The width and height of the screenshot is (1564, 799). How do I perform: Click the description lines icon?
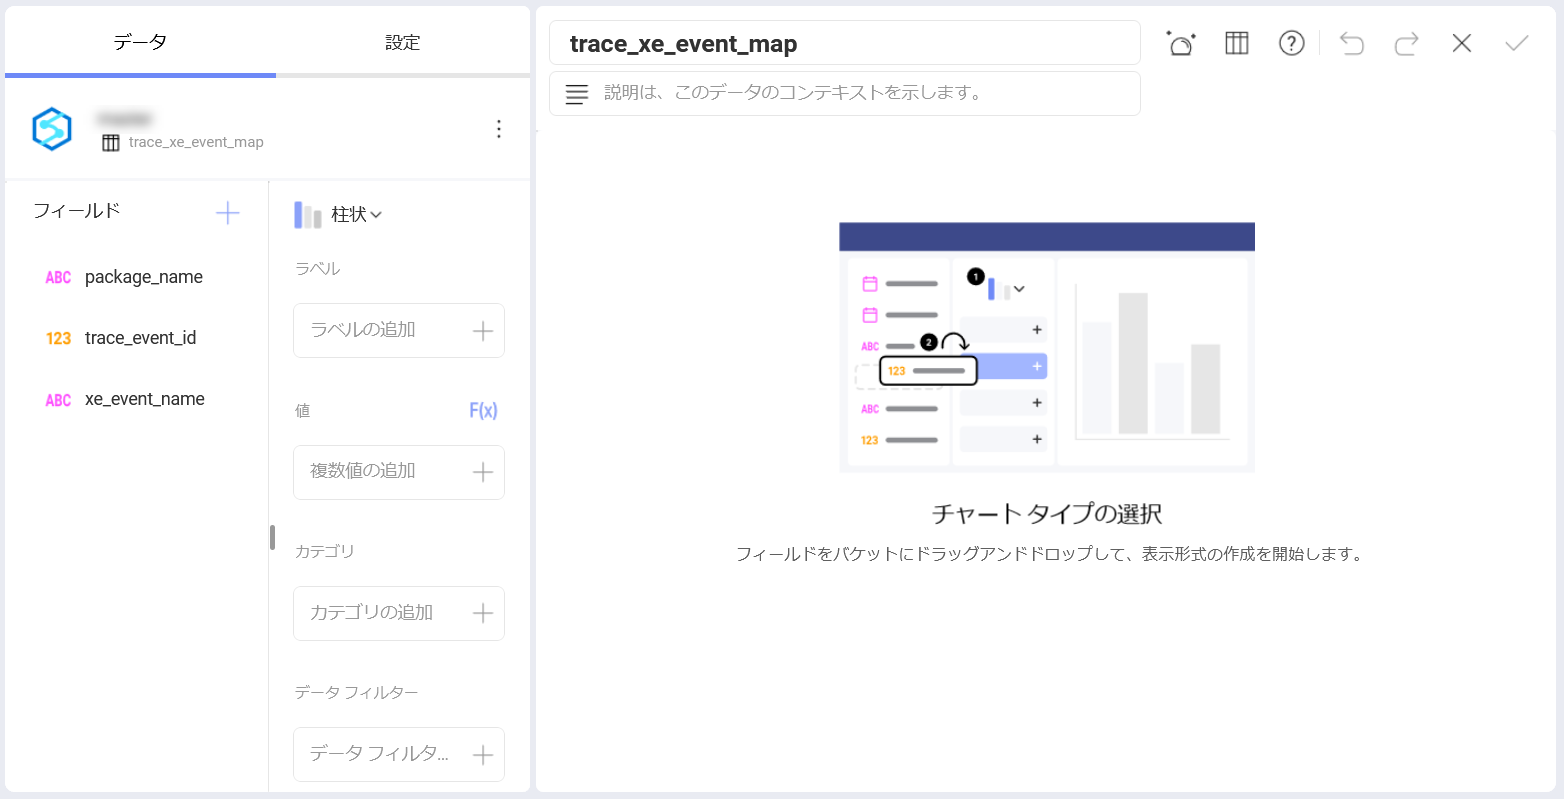[577, 94]
